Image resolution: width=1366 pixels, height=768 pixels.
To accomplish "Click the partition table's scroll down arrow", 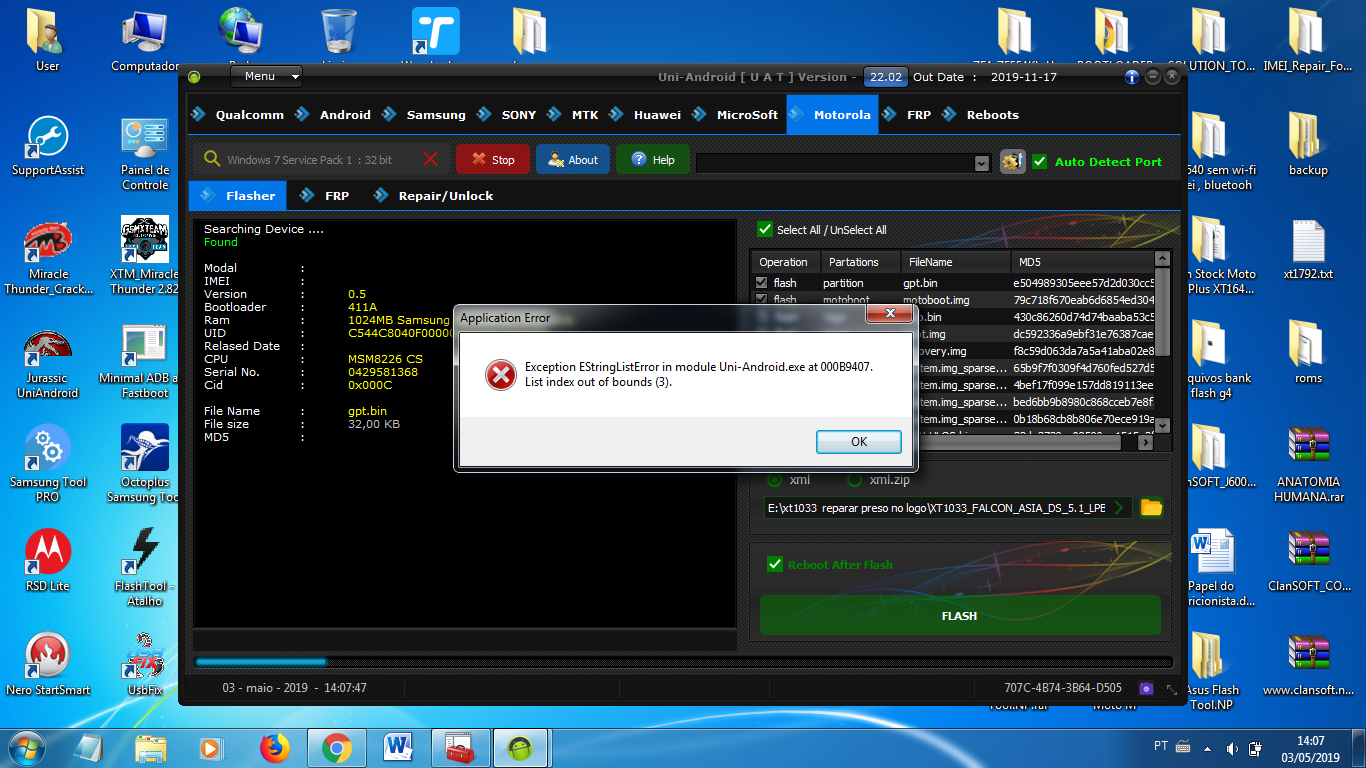I will 1162,425.
